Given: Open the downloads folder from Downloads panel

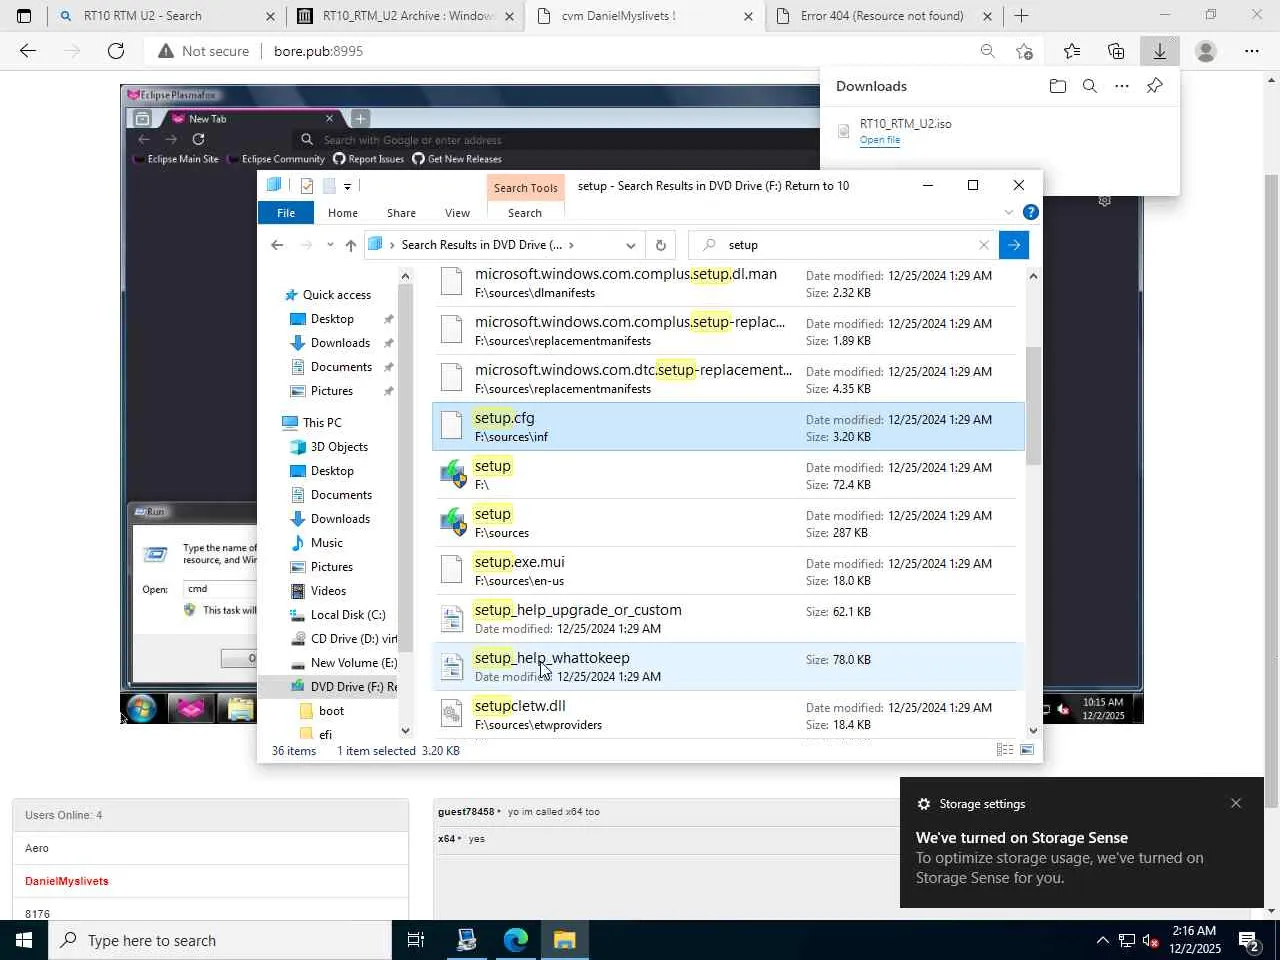Looking at the screenshot, I should coord(1058,86).
